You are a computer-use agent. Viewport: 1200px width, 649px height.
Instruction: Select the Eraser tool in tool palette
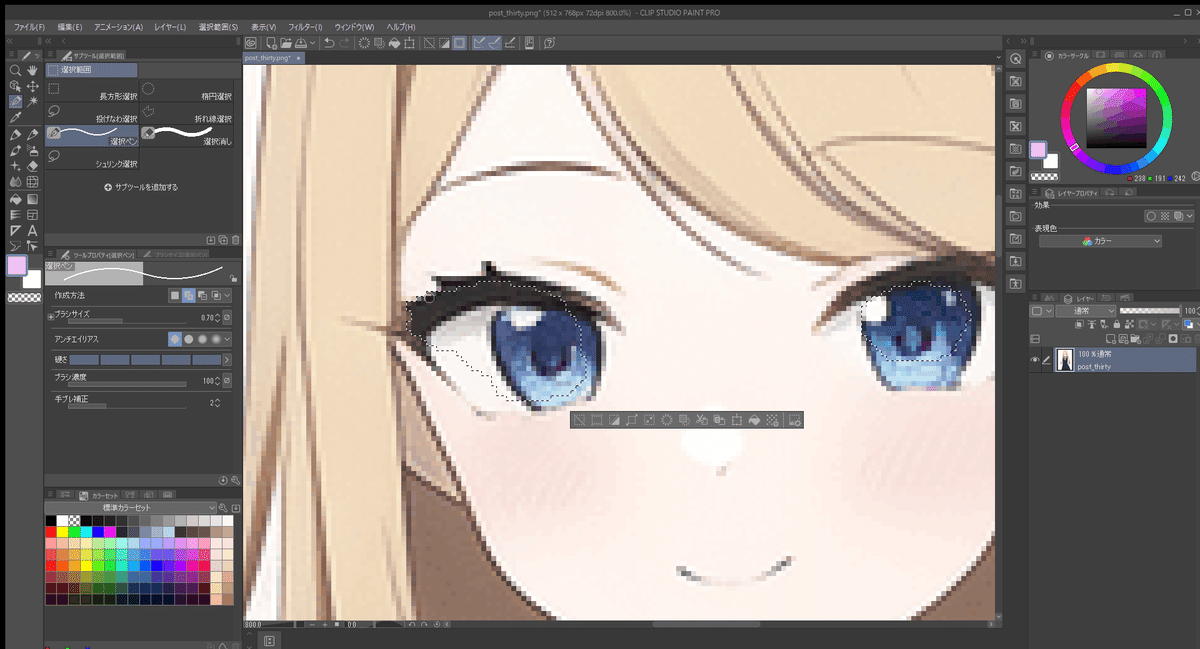point(33,166)
